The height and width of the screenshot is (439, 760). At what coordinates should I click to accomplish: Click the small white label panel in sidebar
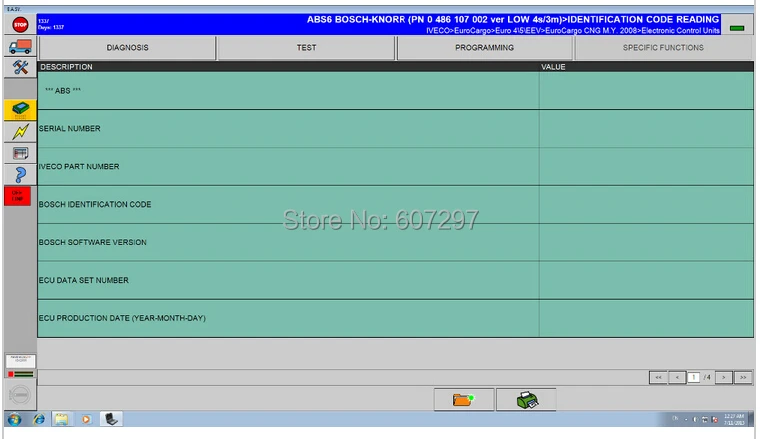[x=20, y=361]
